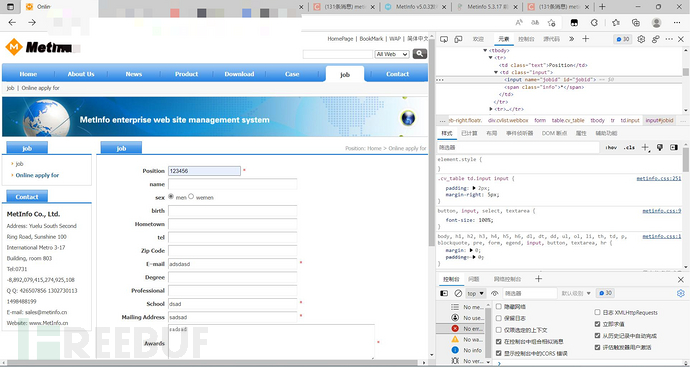The image size is (690, 367).
Task: Switch to the 欢迎 (Welcome) DevTools tab
Action: pyautogui.click(x=478, y=39)
